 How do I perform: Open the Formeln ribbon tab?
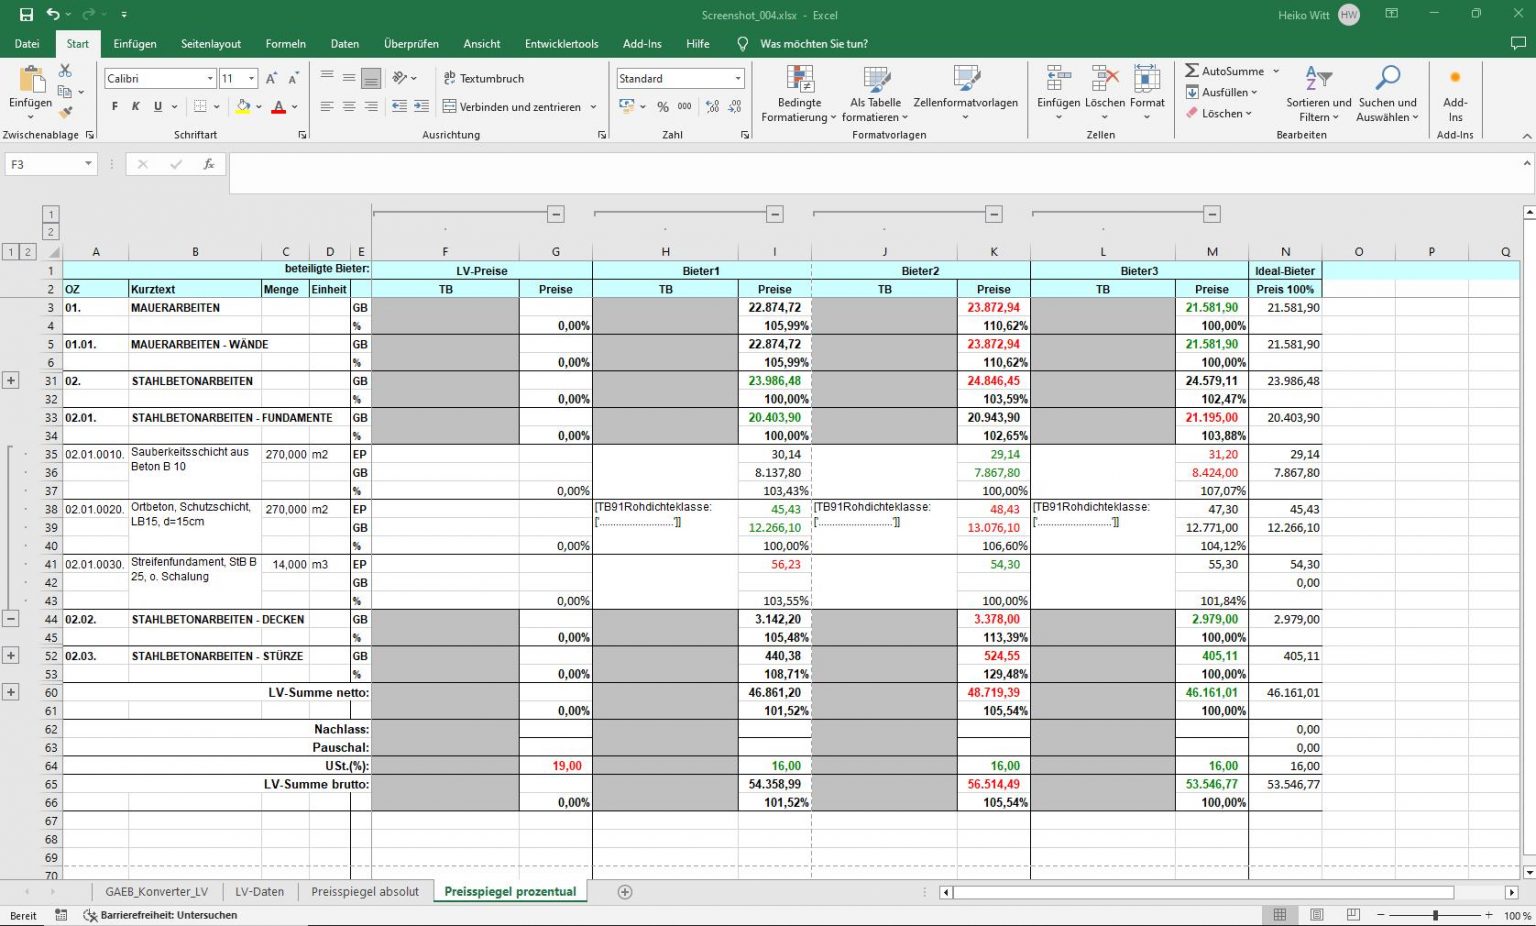pyautogui.click(x=286, y=44)
